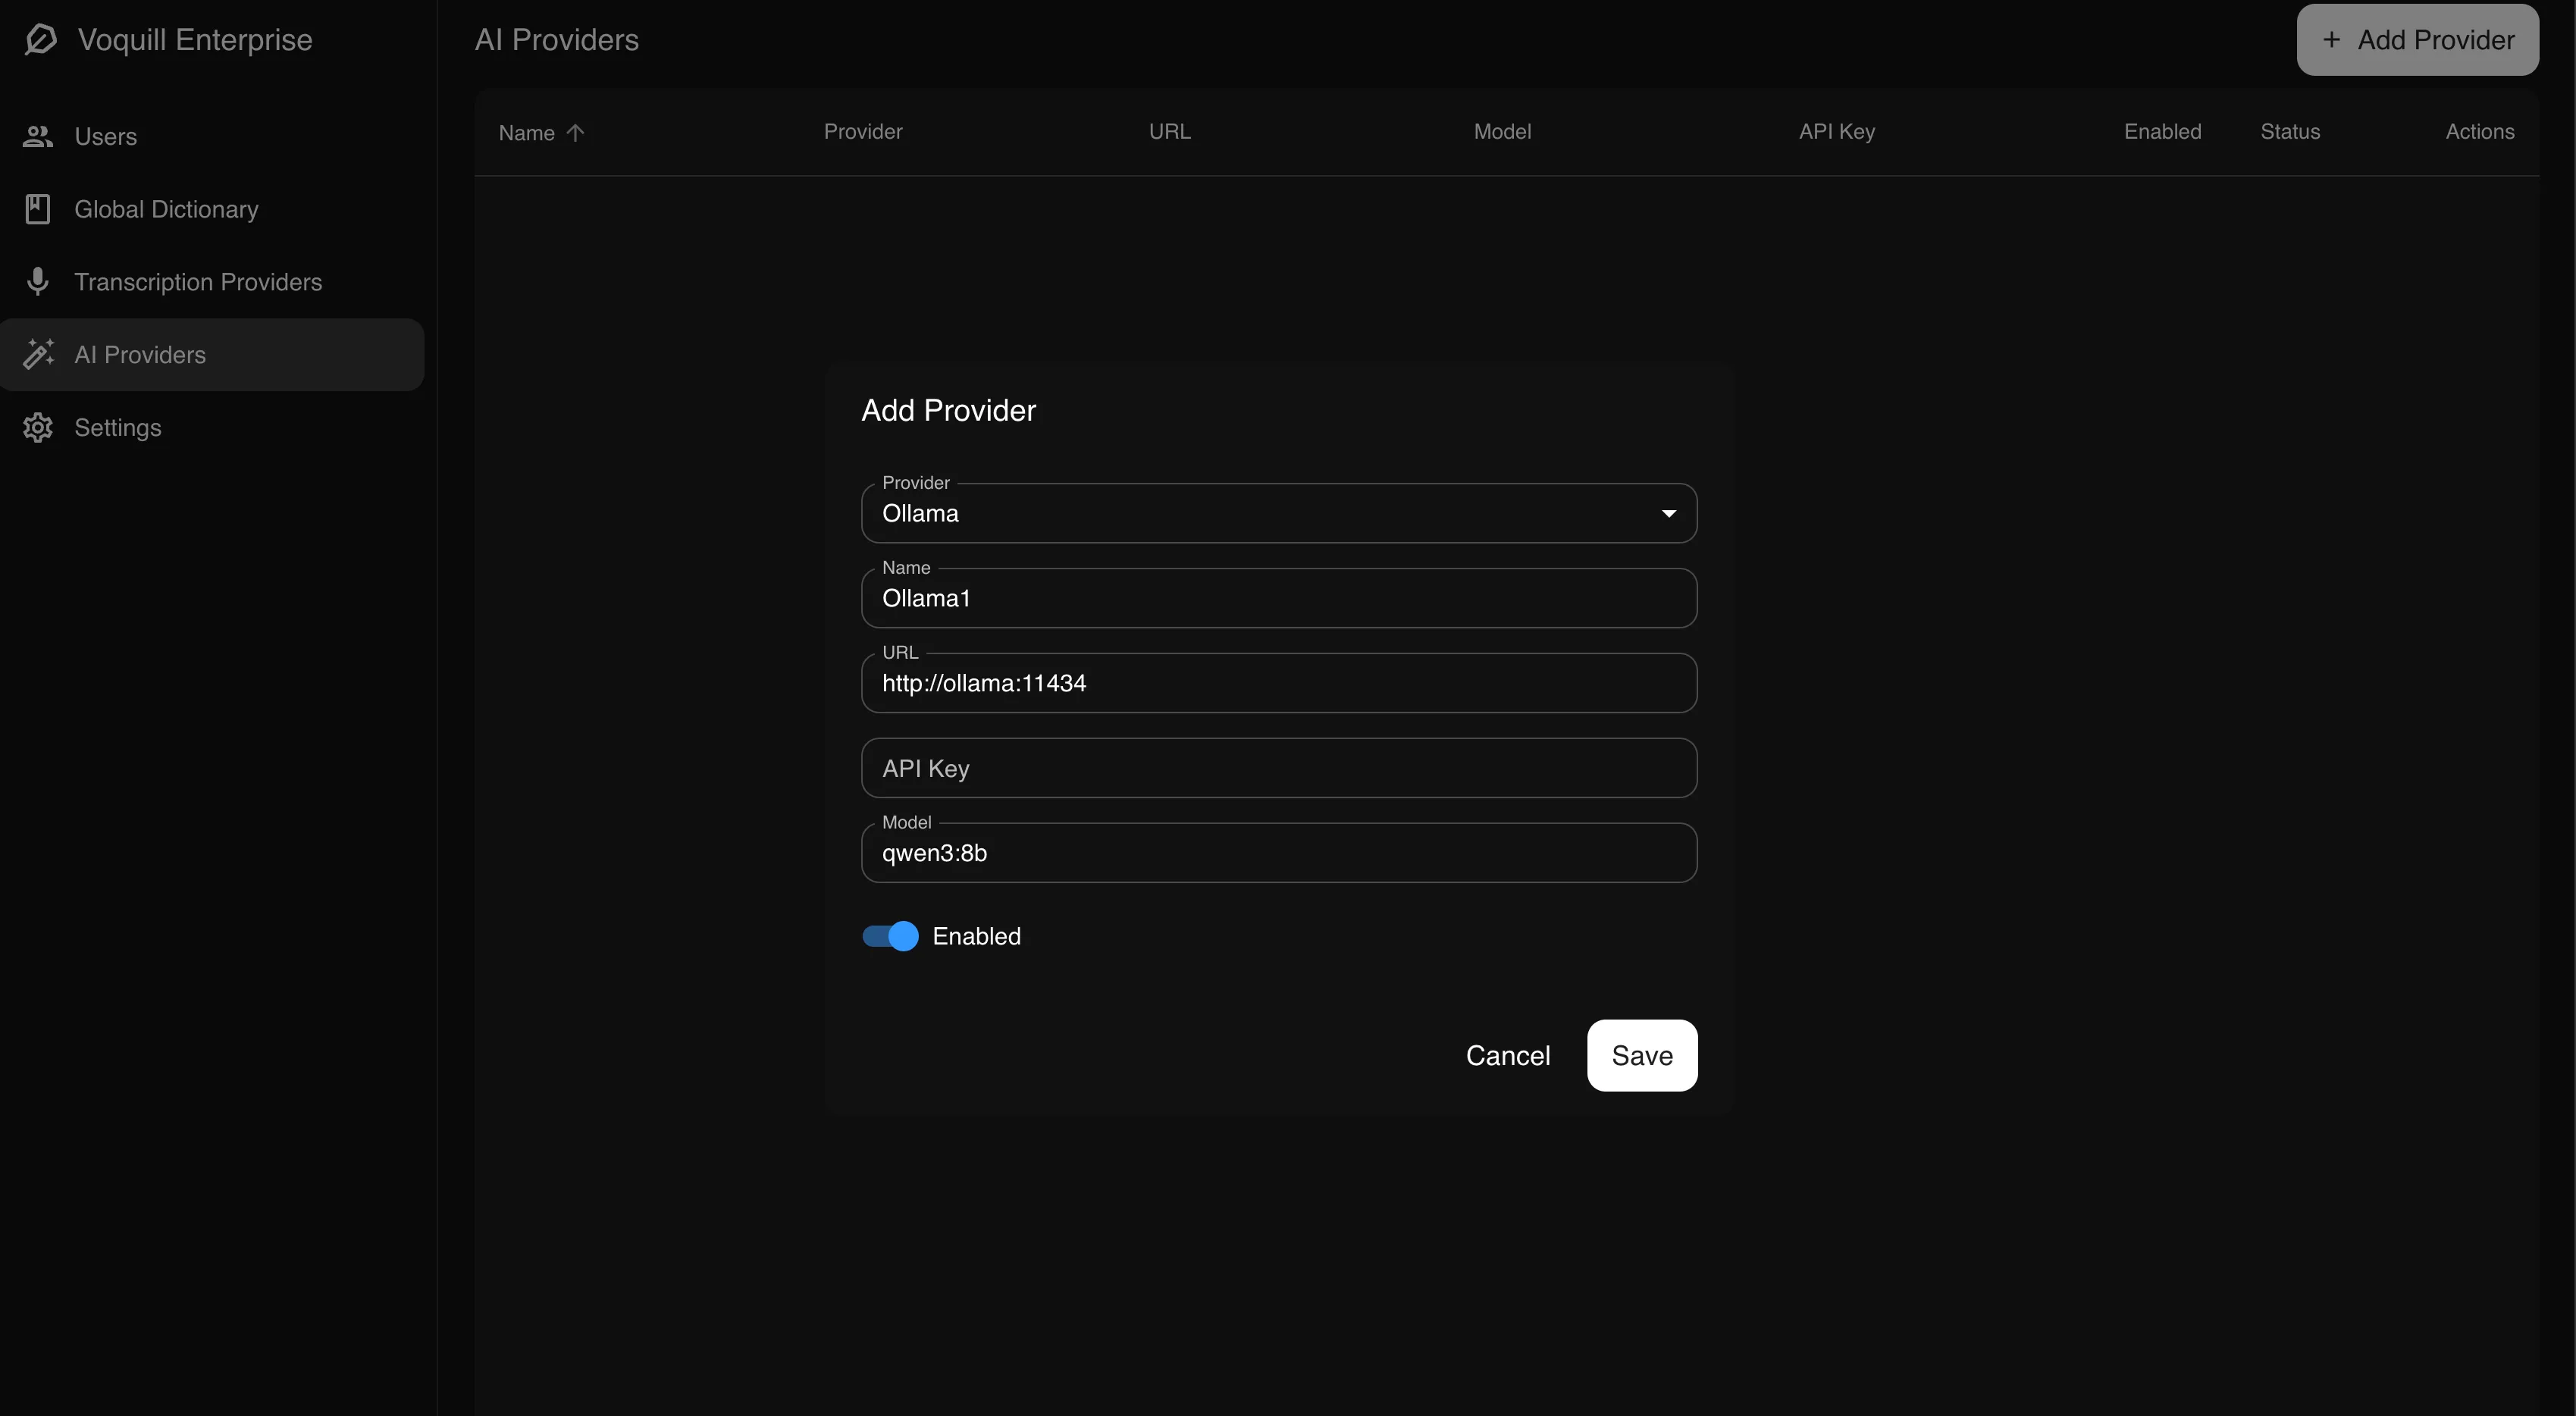Click the Users people icon
The image size is (2576, 1416).
point(38,136)
